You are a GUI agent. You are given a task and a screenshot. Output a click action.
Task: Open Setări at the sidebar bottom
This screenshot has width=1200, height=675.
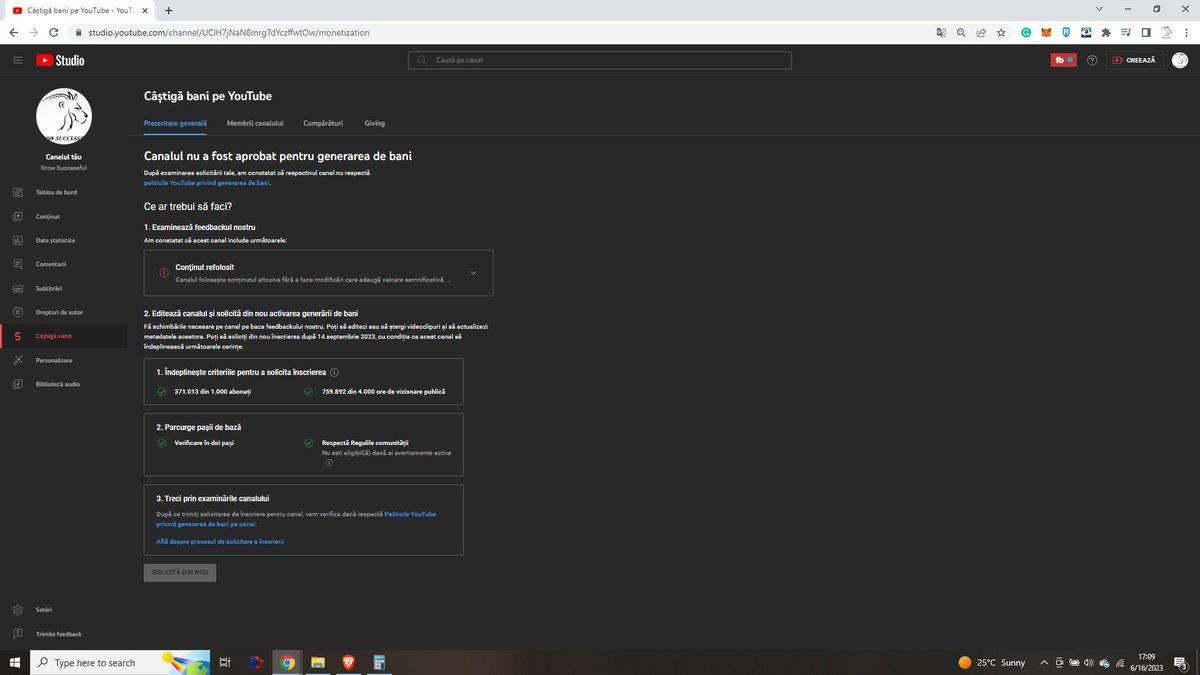tap(63, 610)
